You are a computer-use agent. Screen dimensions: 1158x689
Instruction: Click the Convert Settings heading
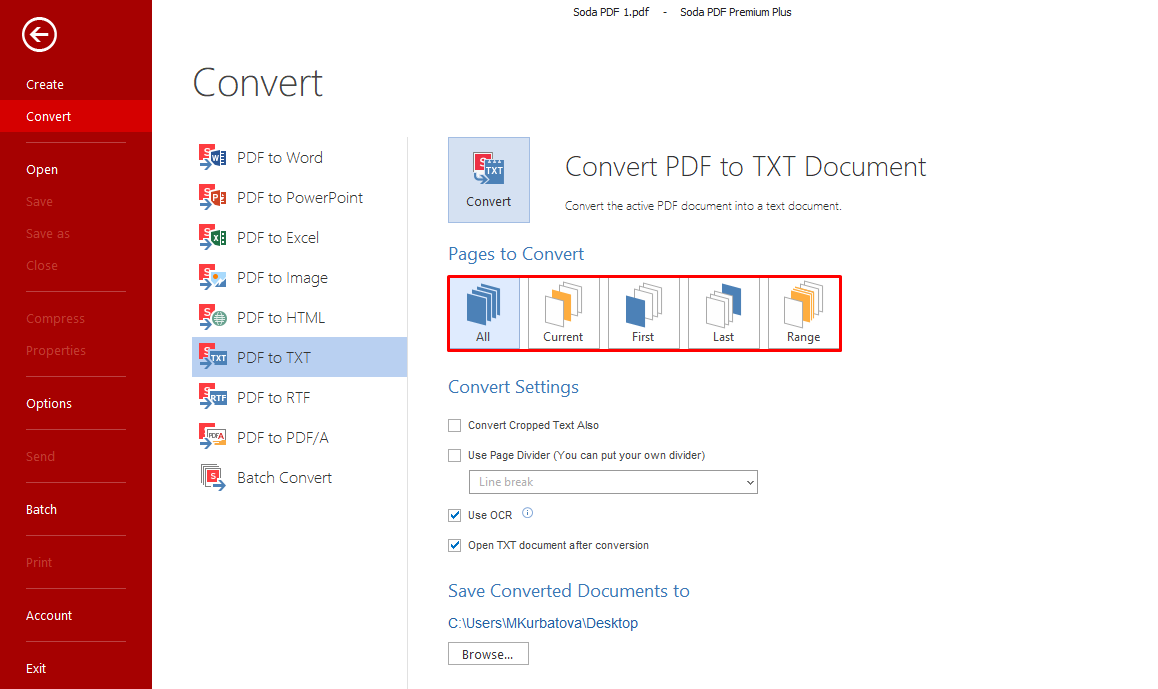pyautogui.click(x=513, y=387)
